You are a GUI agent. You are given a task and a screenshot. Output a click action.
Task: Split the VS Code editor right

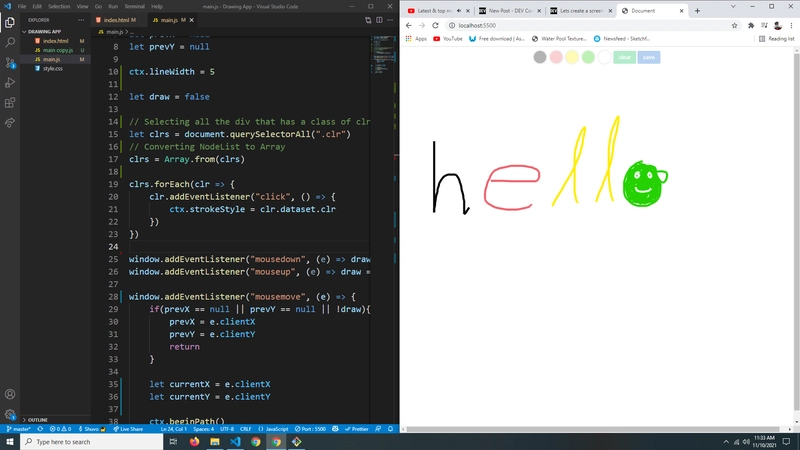[379, 20]
